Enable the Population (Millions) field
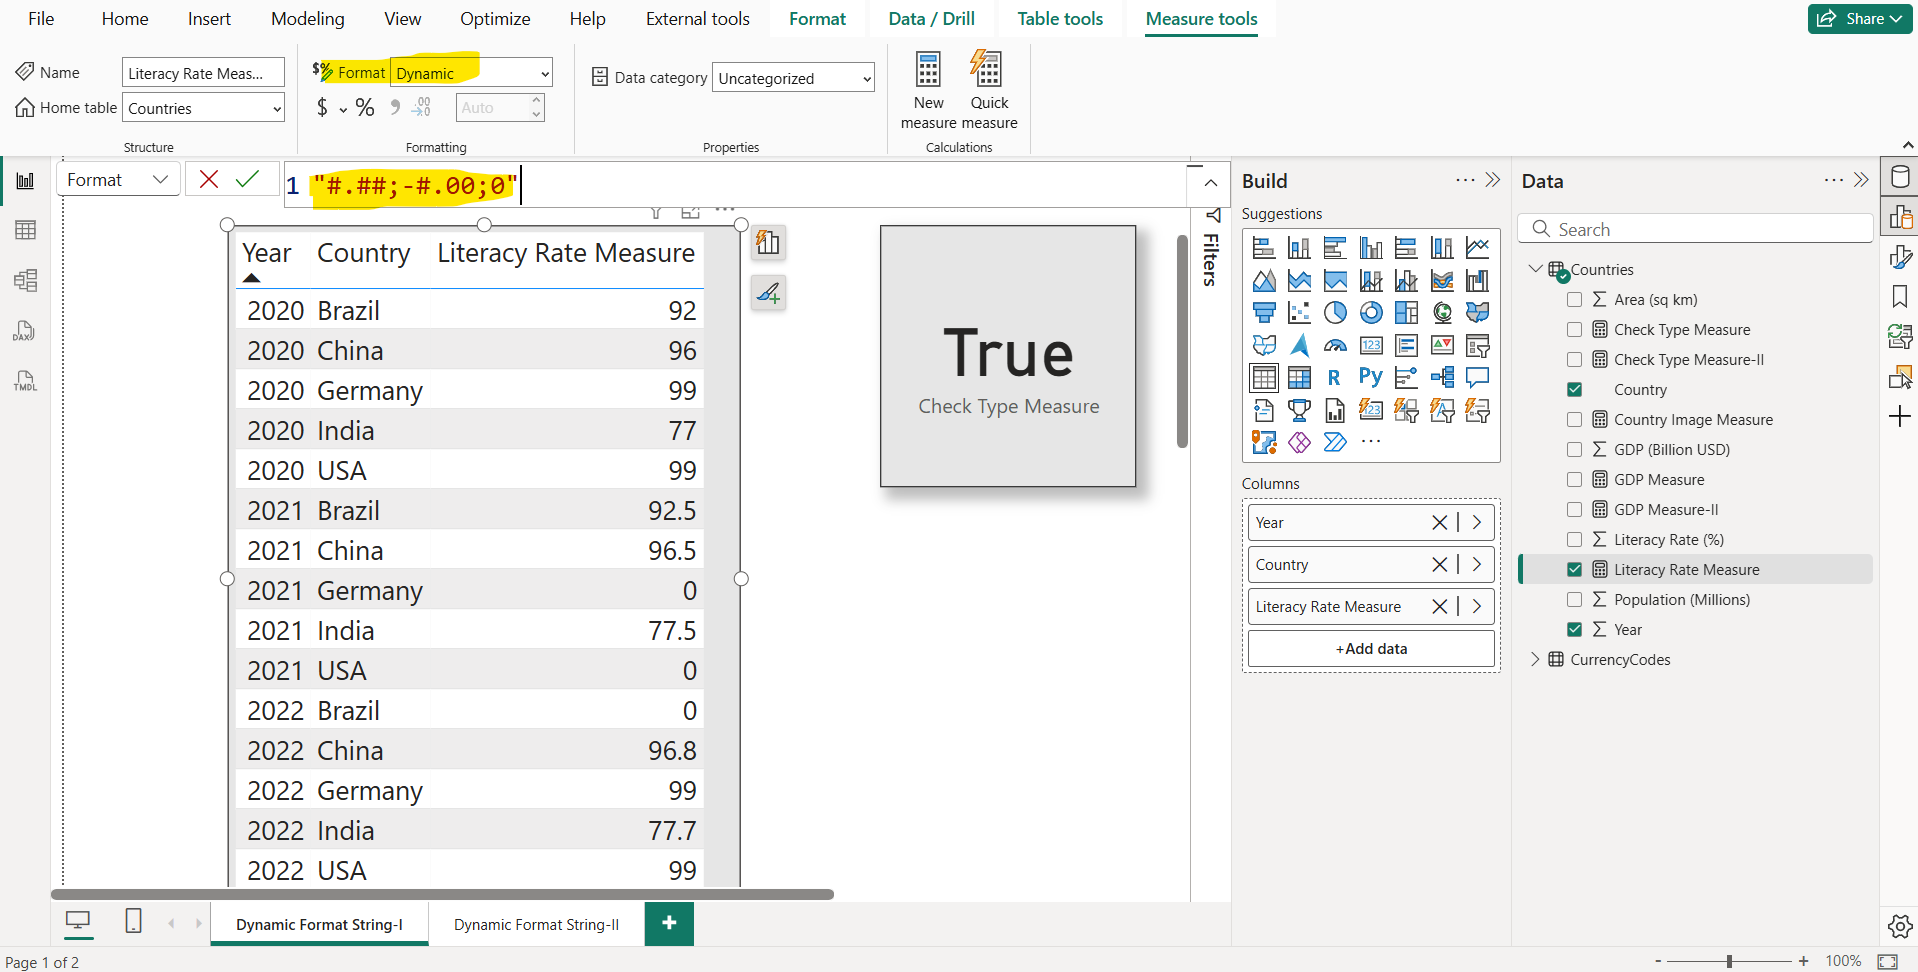 1576,599
